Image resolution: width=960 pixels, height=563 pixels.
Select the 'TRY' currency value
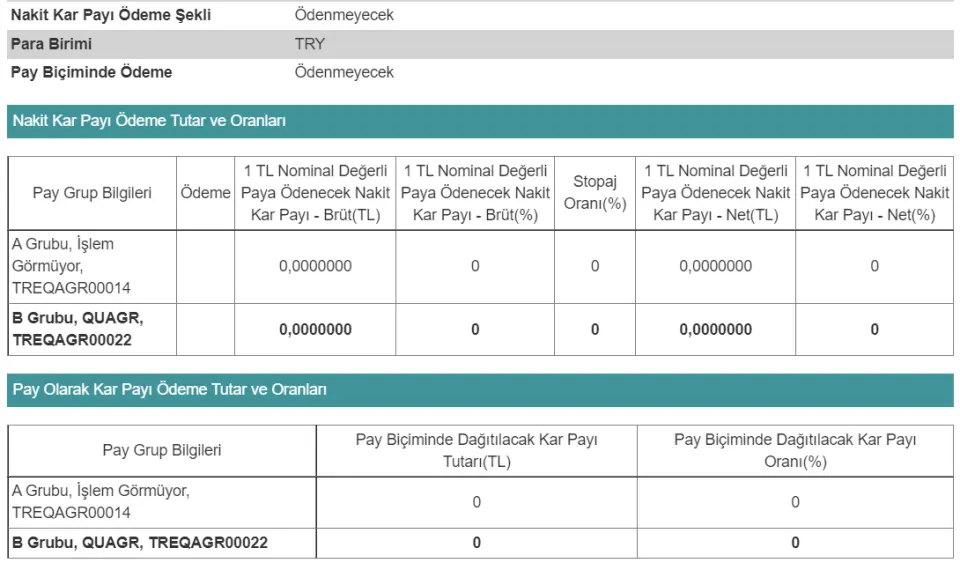[x=310, y=44]
